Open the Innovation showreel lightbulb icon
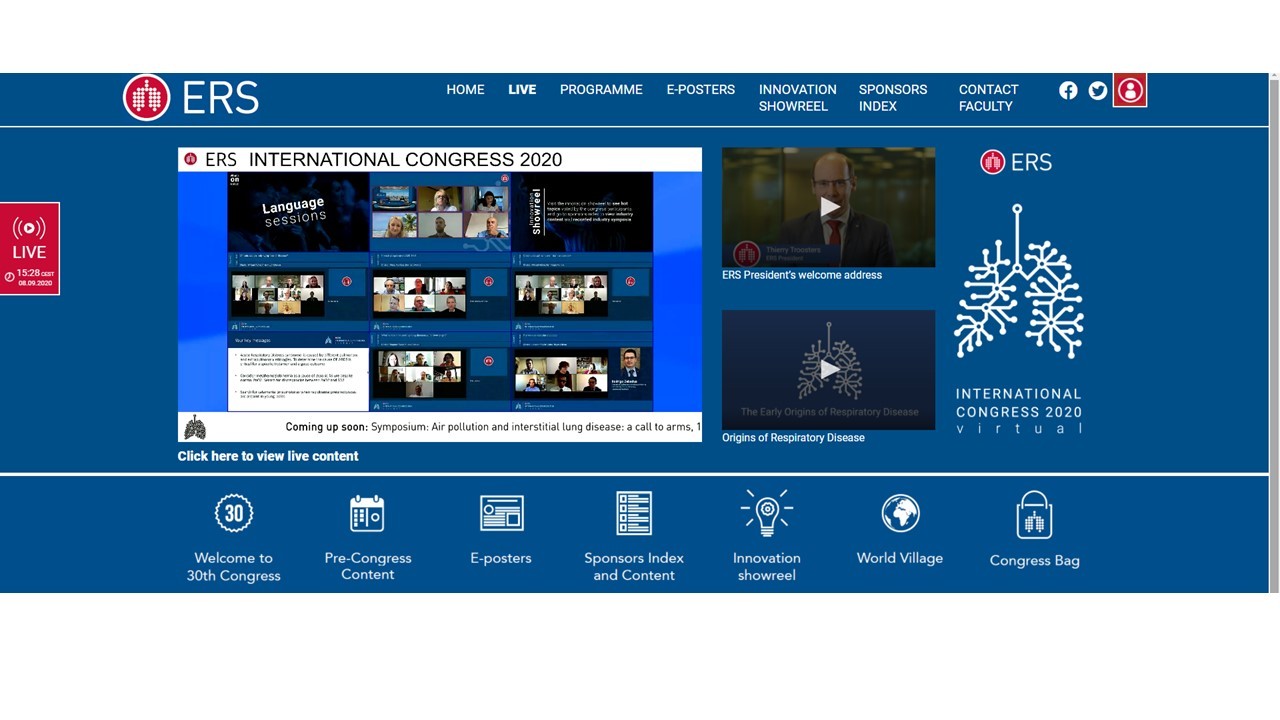Screen dimensions: 1280x720 (x=767, y=513)
